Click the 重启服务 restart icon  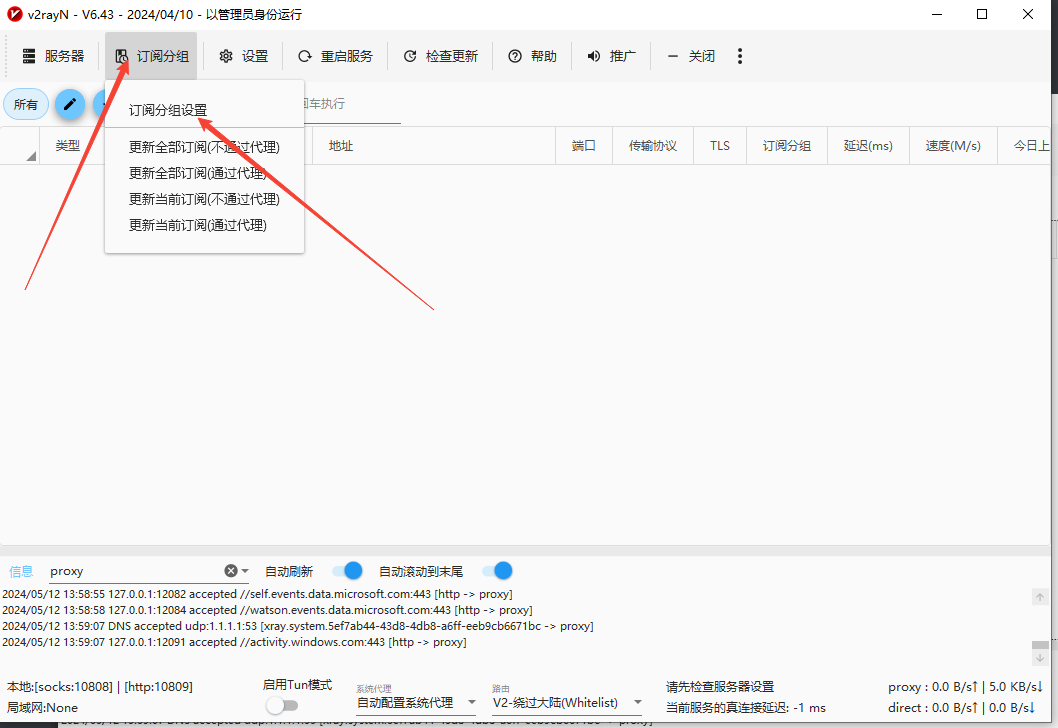305,56
